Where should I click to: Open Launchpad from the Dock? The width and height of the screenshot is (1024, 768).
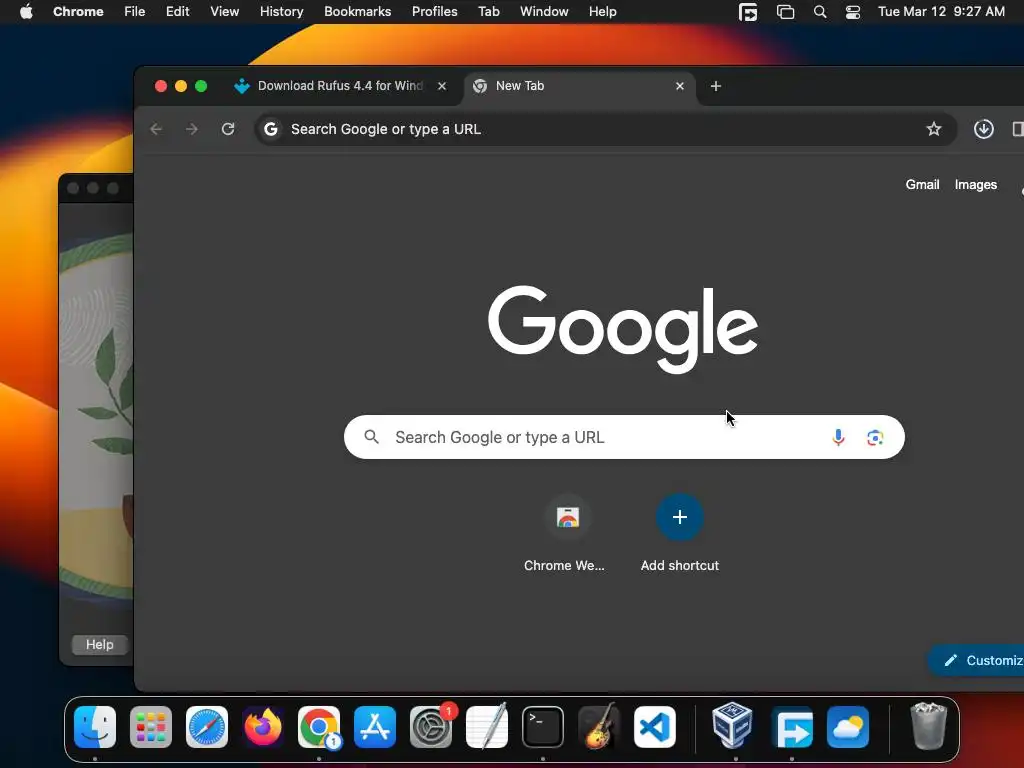pyautogui.click(x=151, y=727)
